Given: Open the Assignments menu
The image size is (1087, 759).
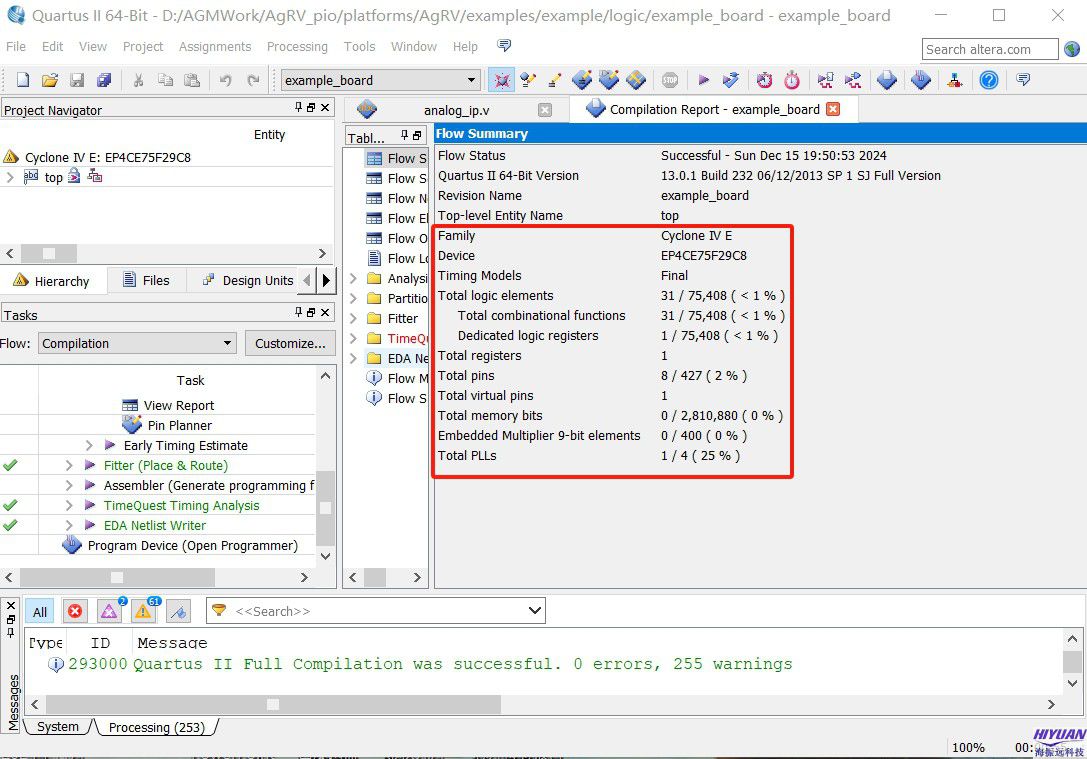Looking at the screenshot, I should click(x=215, y=47).
